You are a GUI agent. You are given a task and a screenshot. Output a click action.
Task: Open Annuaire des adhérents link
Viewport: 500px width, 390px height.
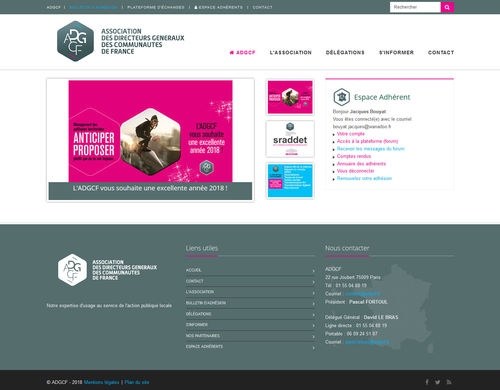(x=361, y=164)
